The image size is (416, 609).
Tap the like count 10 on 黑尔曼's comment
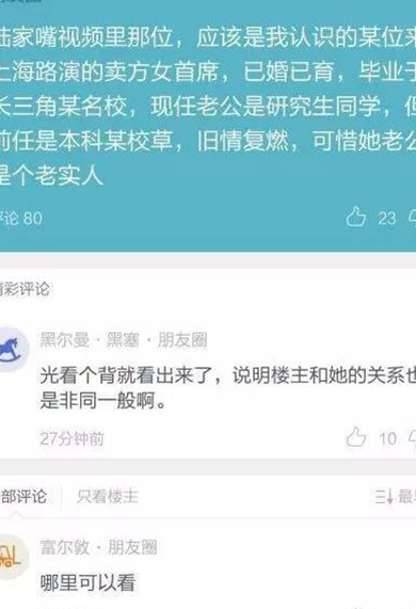388,439
